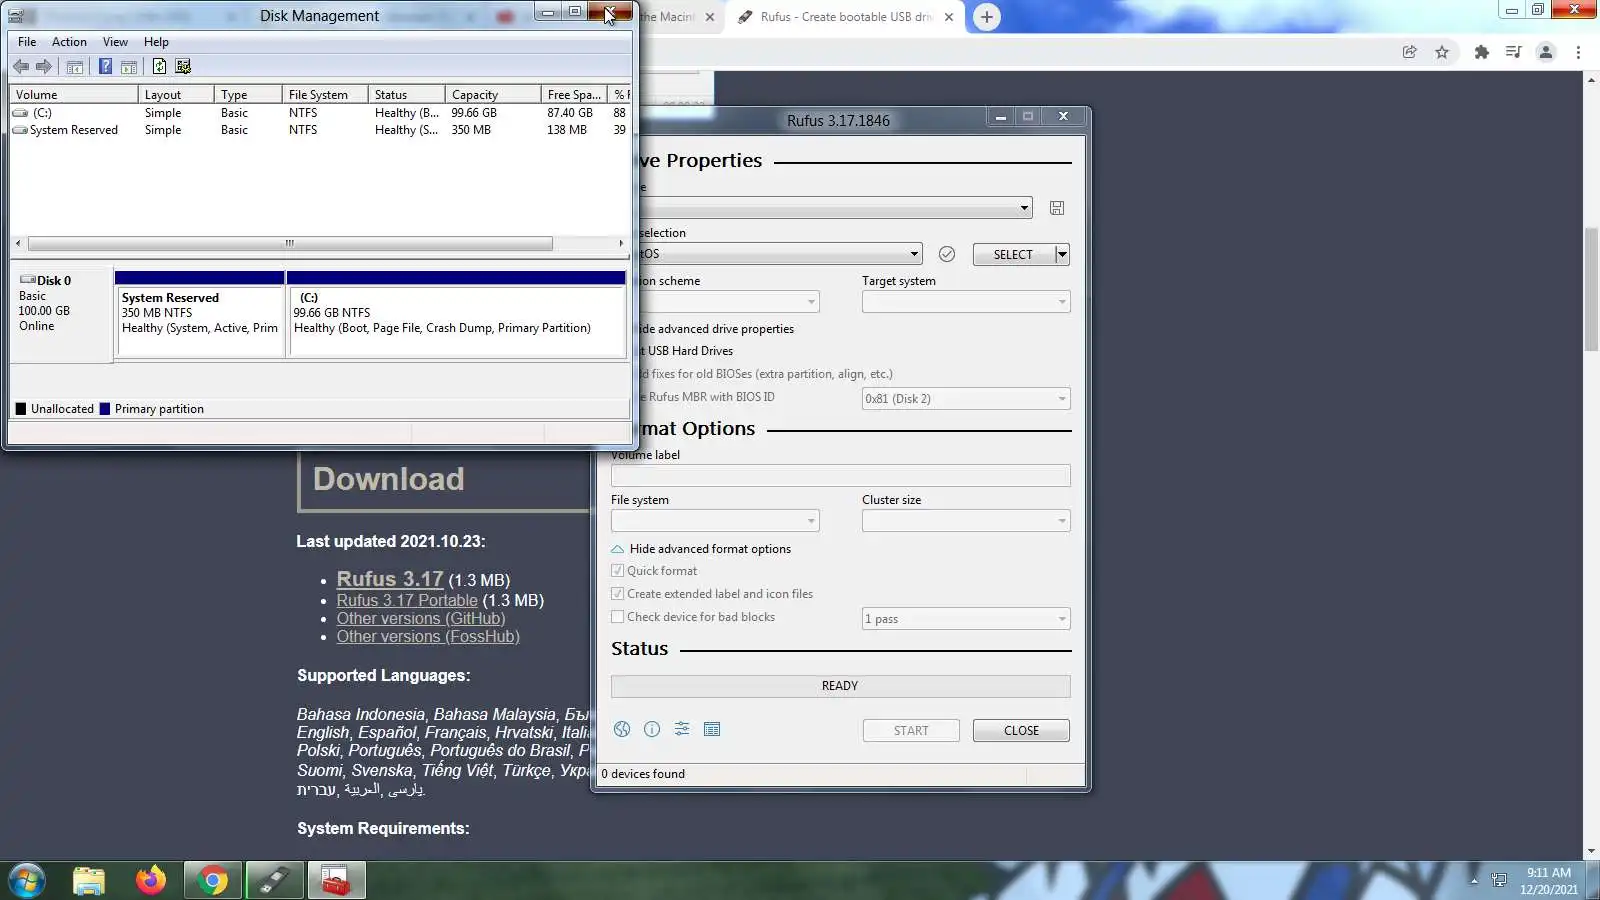The width and height of the screenshot is (1600, 900).
Task: Toggle Show/Hide Console Tree in Disk Management
Action: point(75,67)
